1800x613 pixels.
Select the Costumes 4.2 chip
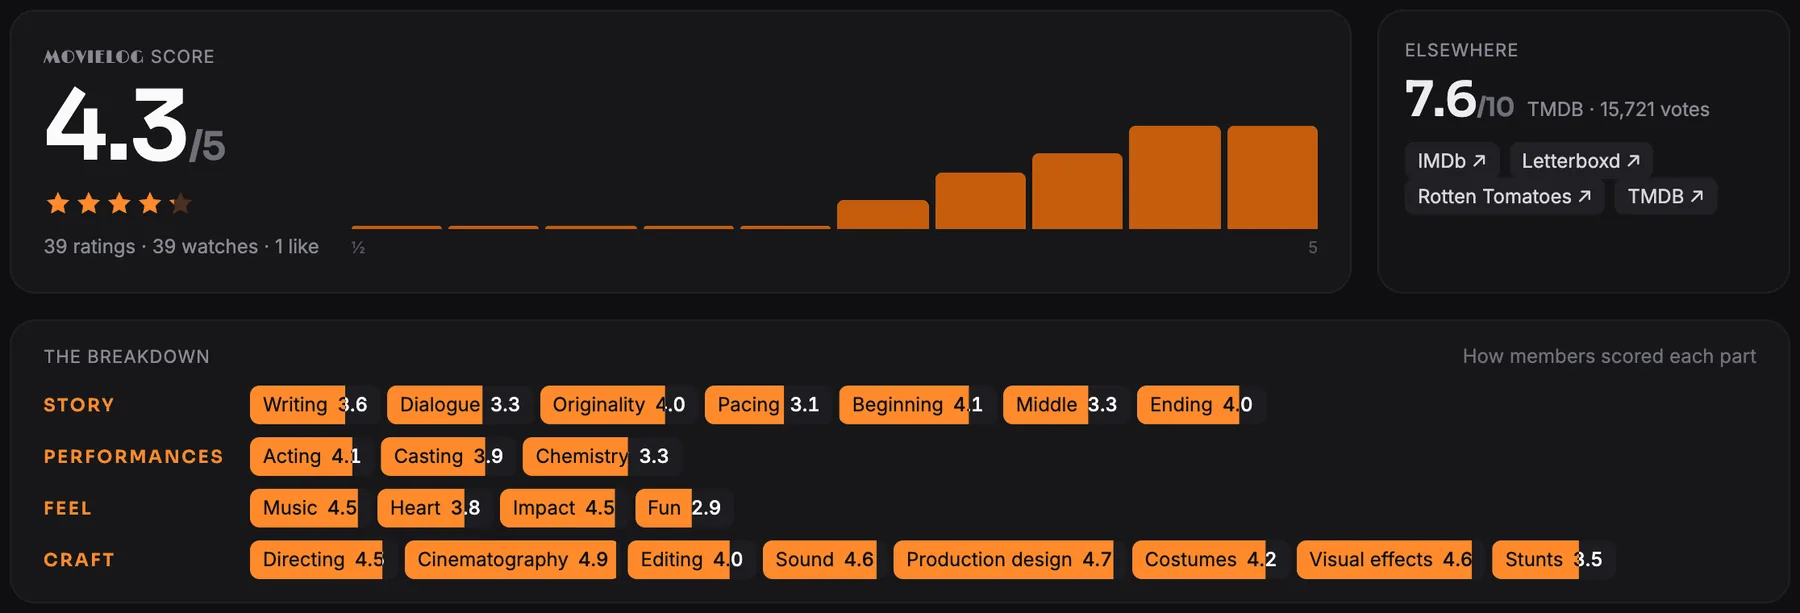[1210, 560]
